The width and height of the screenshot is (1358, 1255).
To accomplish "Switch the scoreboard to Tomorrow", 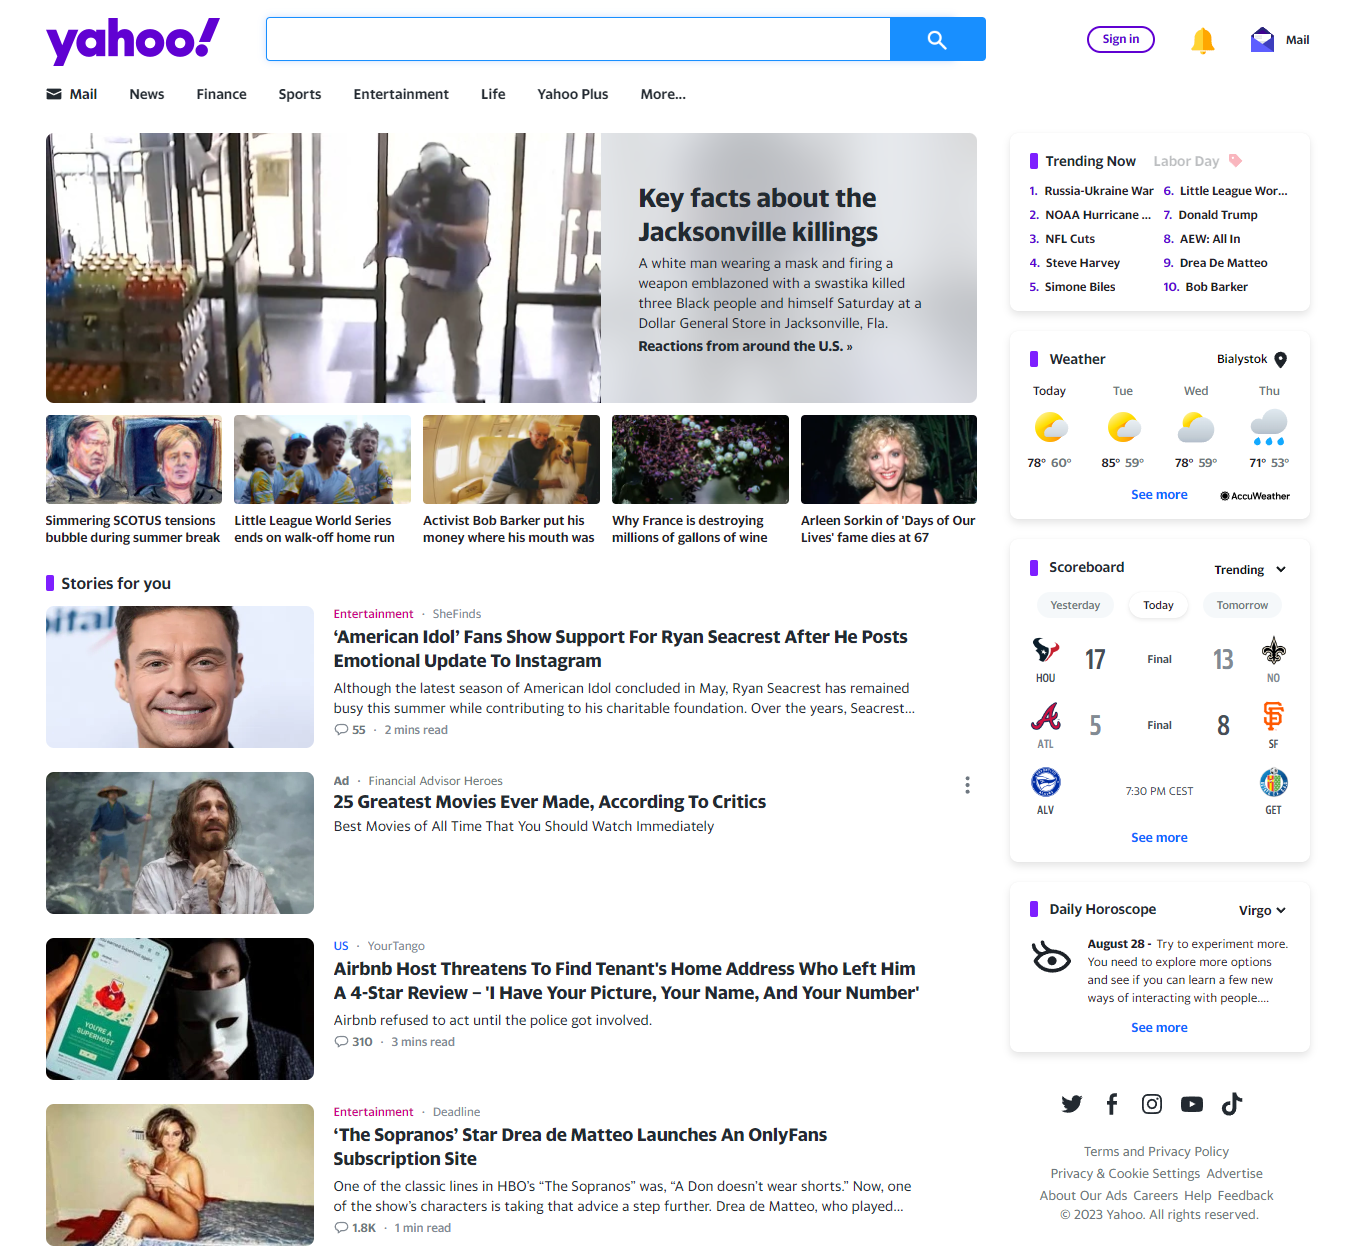I will [1242, 605].
